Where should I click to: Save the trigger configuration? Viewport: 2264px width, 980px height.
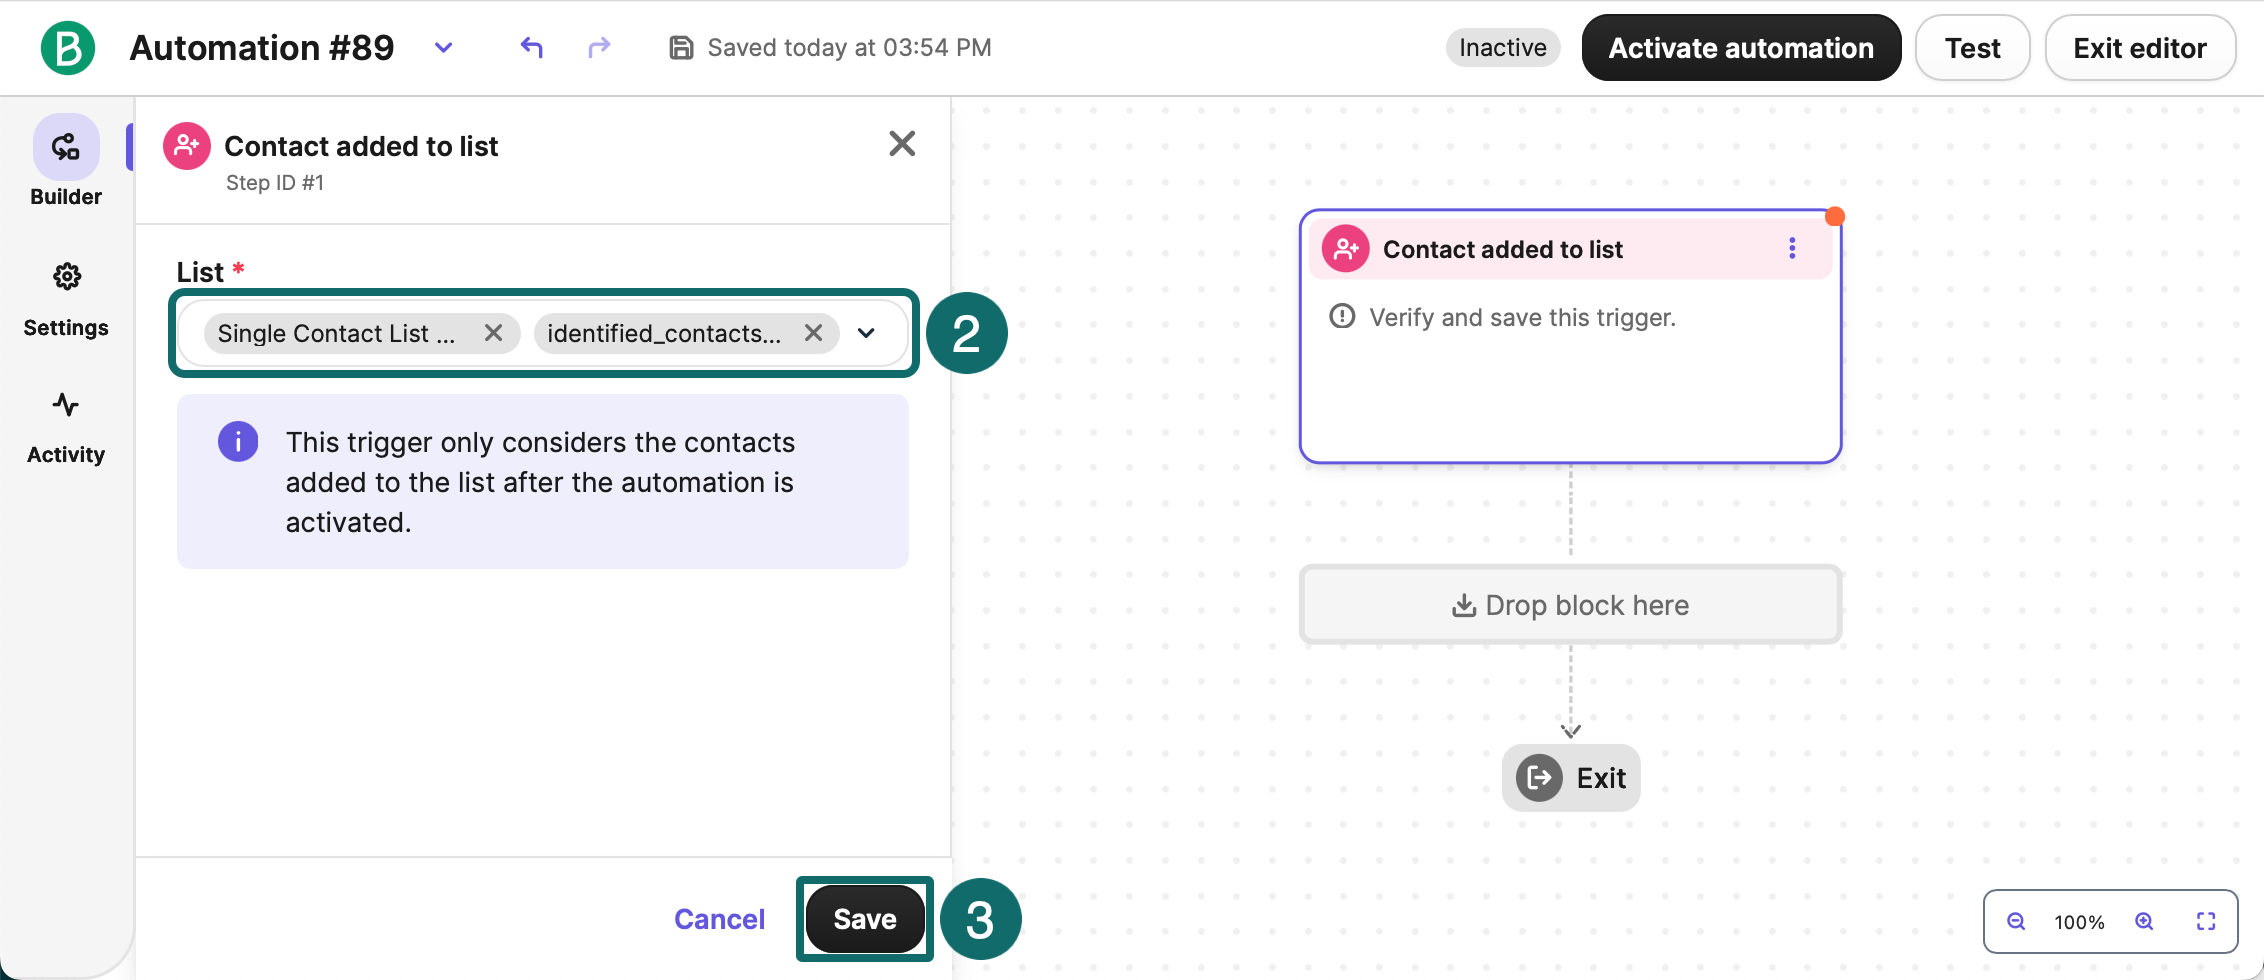click(864, 918)
